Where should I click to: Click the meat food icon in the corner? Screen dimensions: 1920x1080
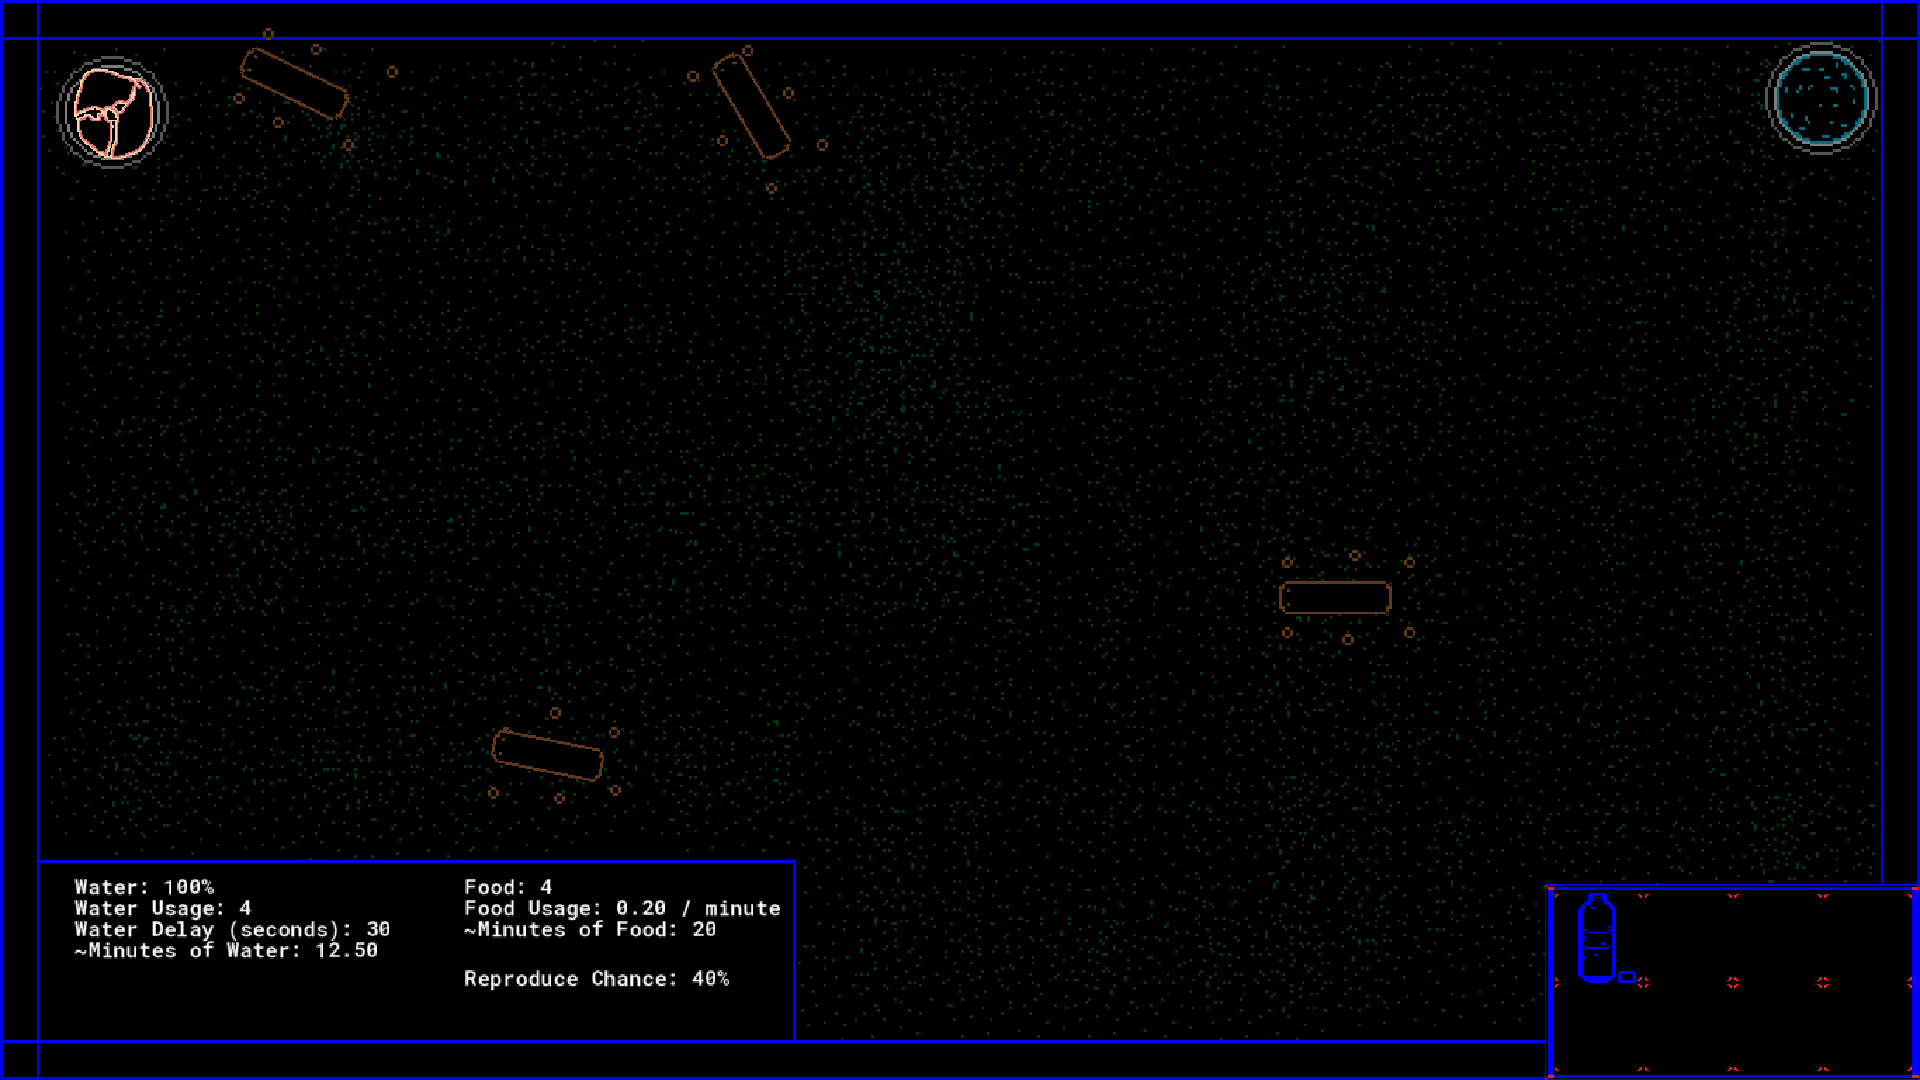(112, 112)
